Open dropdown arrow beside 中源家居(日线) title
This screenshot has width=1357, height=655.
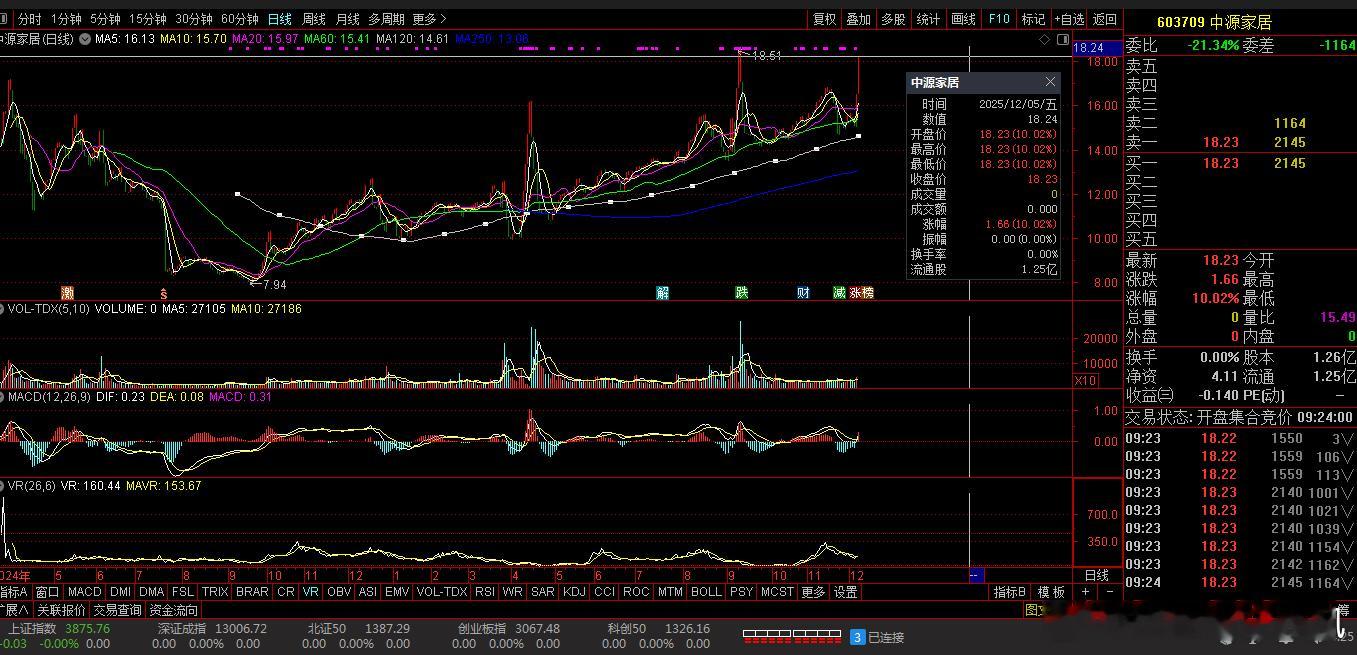pos(86,39)
